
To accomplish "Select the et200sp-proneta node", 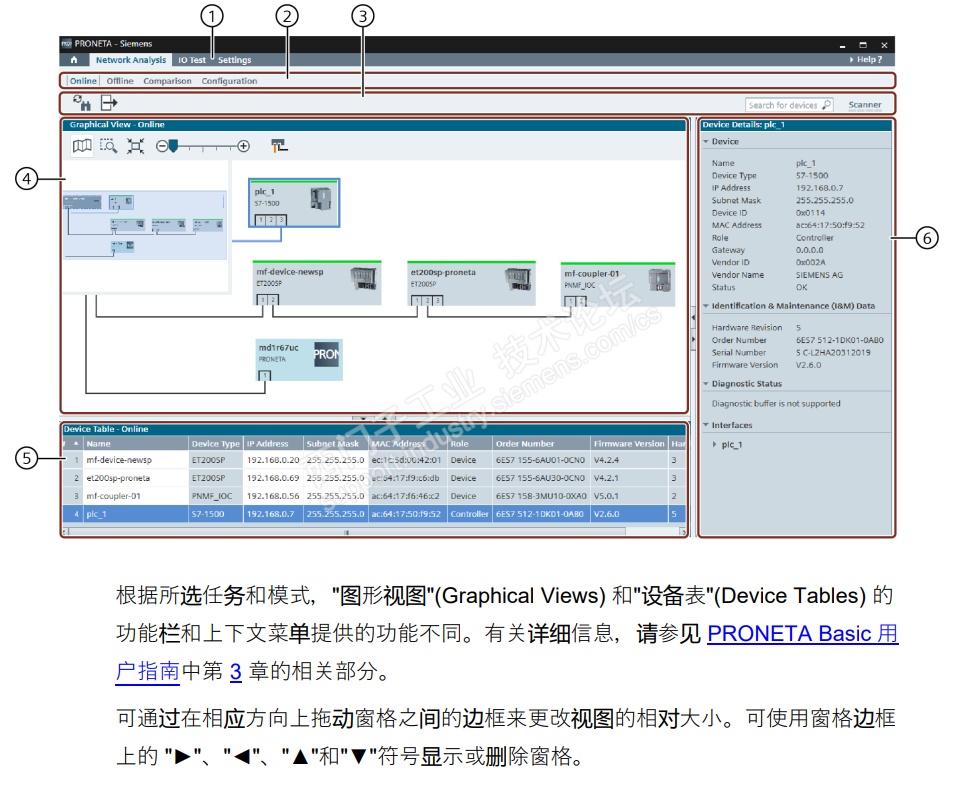I will click(471, 283).
